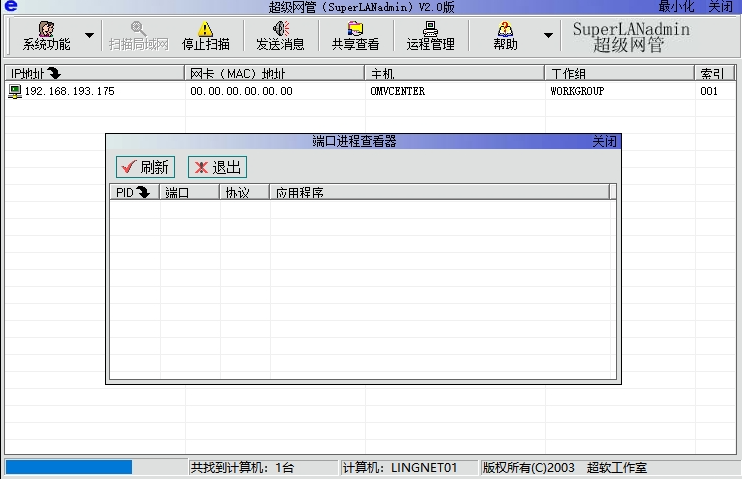This screenshot has width=742, height=479.
Task: Sort port viewer by 应用程序 application column
Action: coord(440,192)
